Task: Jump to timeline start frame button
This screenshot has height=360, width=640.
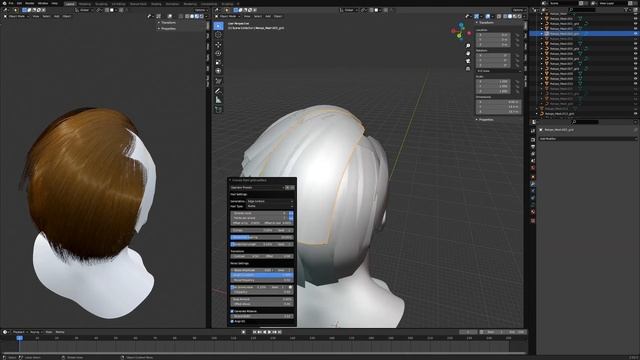Action: tap(255, 332)
